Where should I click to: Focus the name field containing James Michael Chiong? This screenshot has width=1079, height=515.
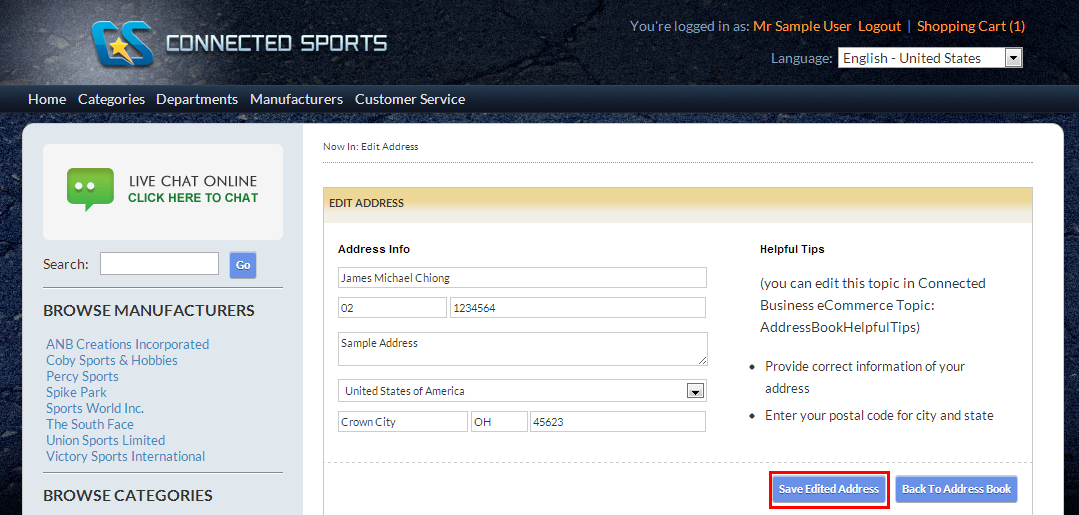click(x=522, y=278)
